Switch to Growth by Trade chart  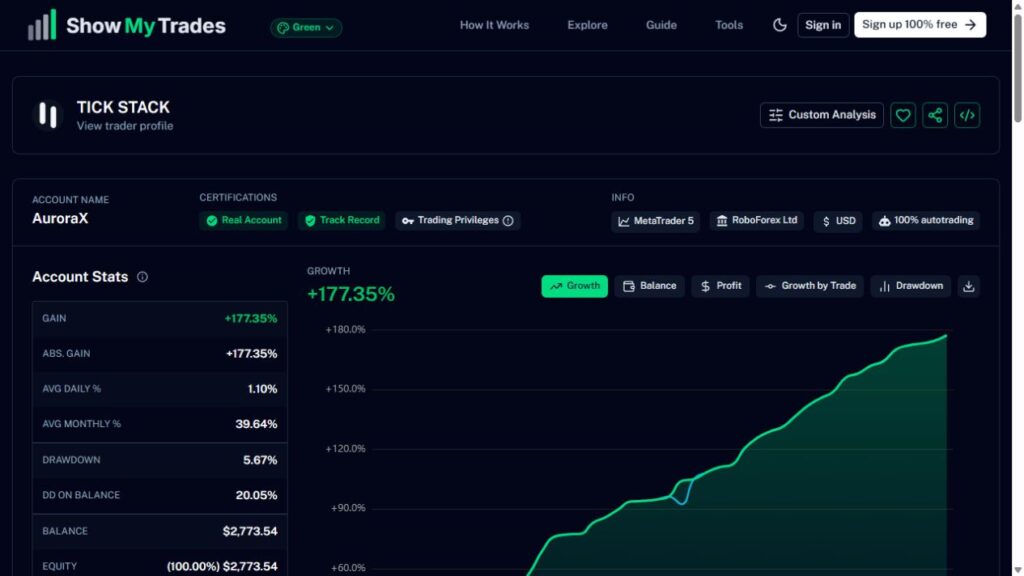pyautogui.click(x=810, y=286)
